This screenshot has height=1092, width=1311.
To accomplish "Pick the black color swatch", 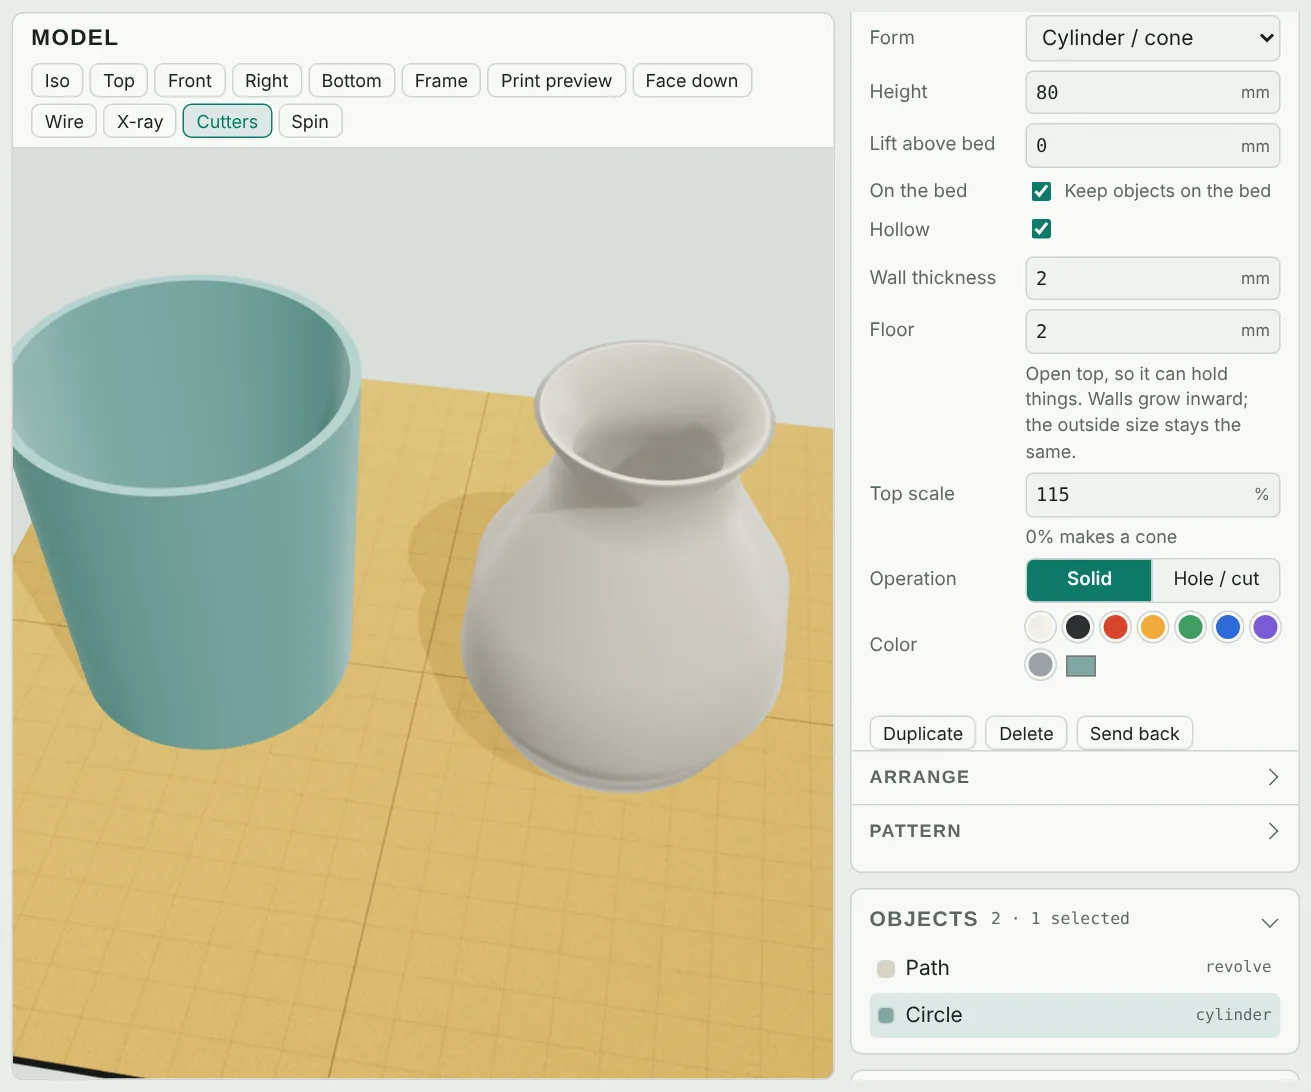I will click(1078, 627).
